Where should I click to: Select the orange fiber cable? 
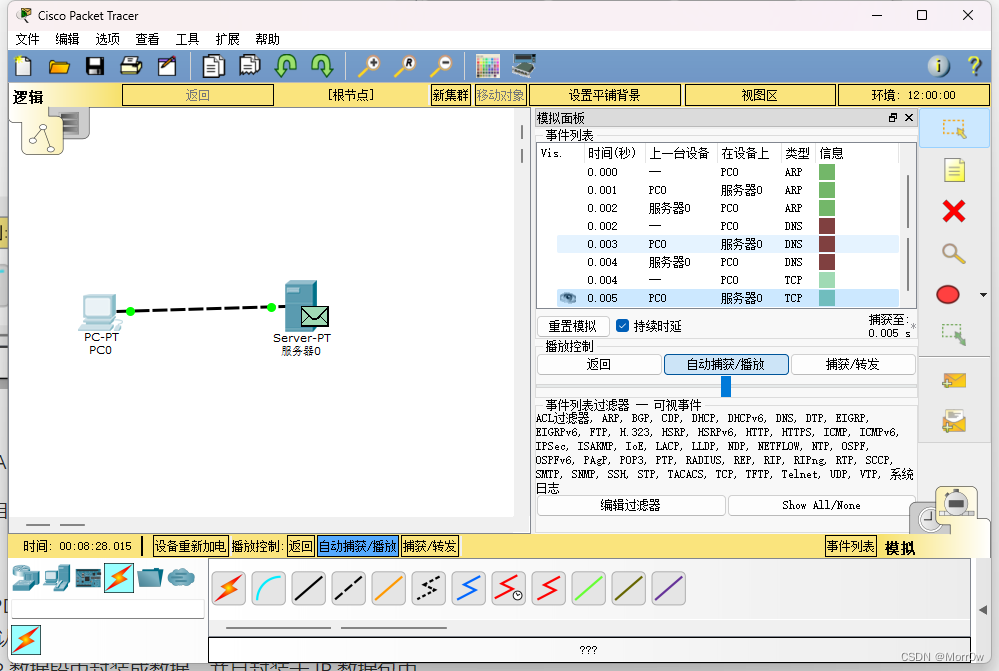(389, 588)
